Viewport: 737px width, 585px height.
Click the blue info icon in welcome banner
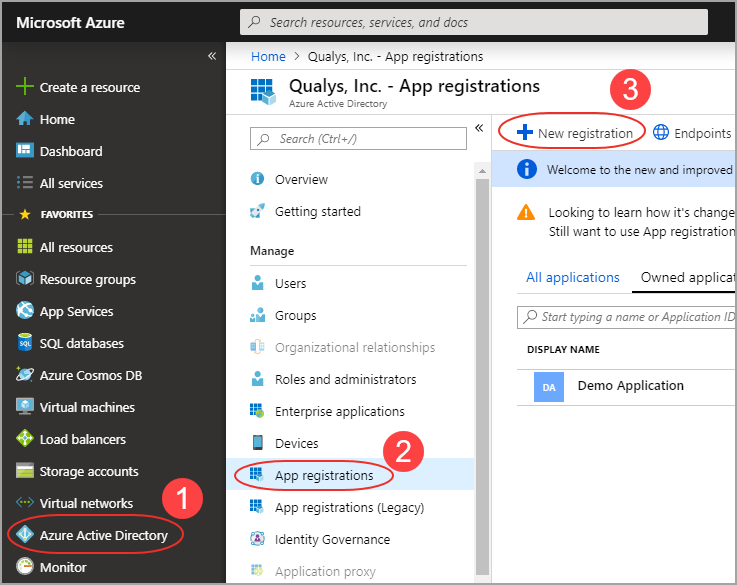(x=526, y=169)
